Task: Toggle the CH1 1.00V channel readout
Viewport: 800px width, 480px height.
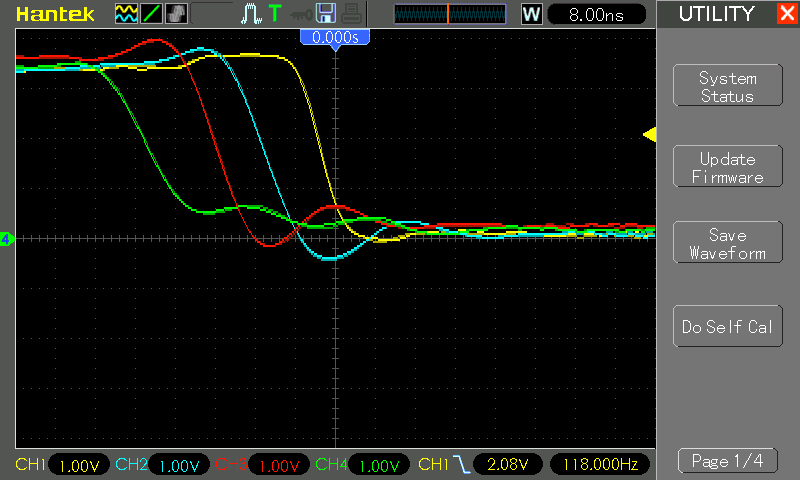Action: 62,465
